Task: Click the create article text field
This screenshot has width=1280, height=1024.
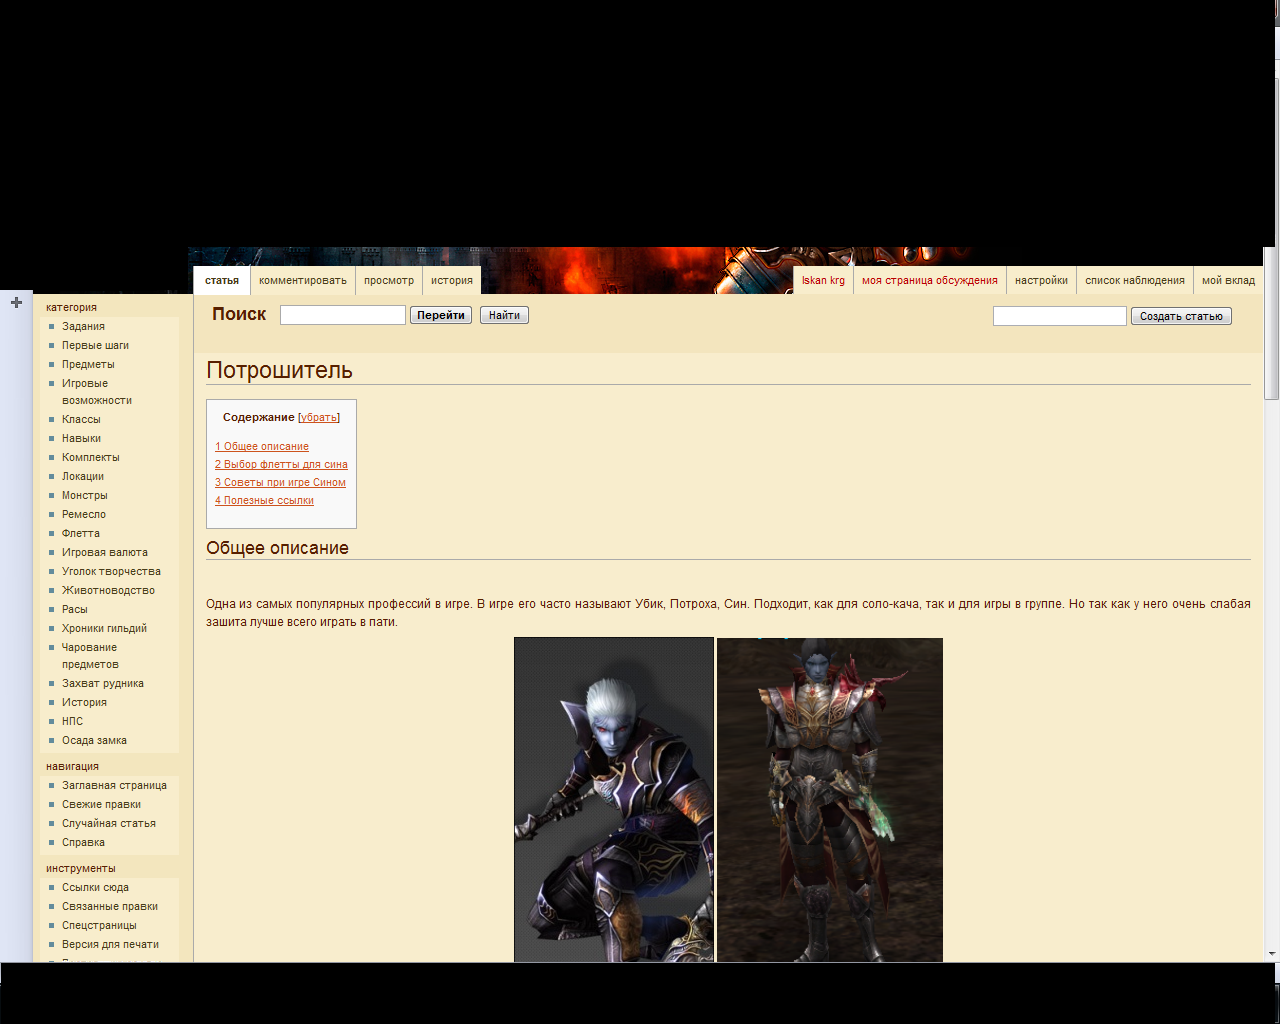Action: 1059,316
